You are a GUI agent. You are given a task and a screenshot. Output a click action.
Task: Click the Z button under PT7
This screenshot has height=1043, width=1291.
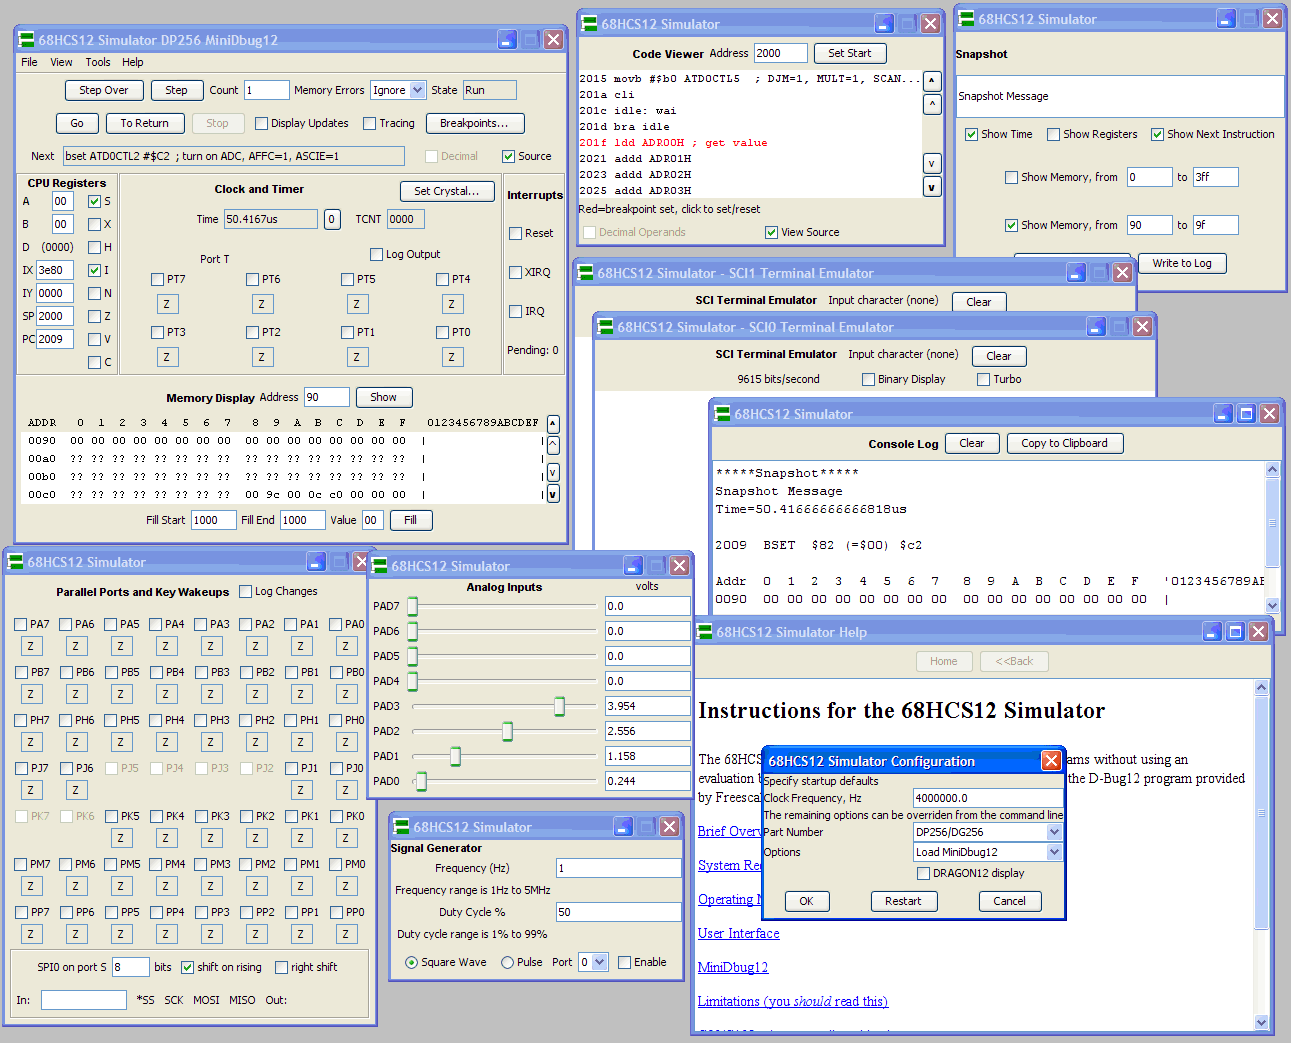[167, 304]
